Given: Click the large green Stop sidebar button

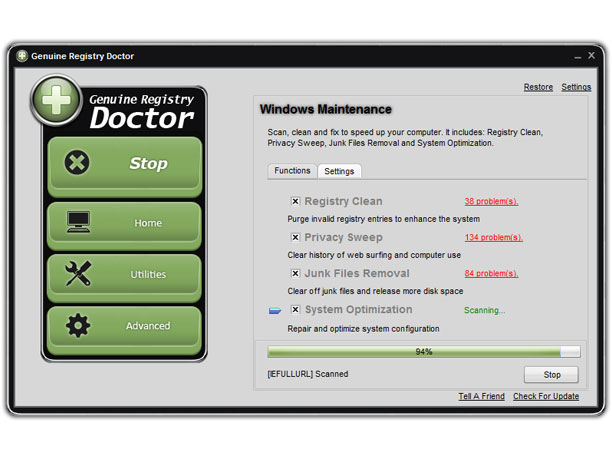Looking at the screenshot, I should tap(125, 167).
